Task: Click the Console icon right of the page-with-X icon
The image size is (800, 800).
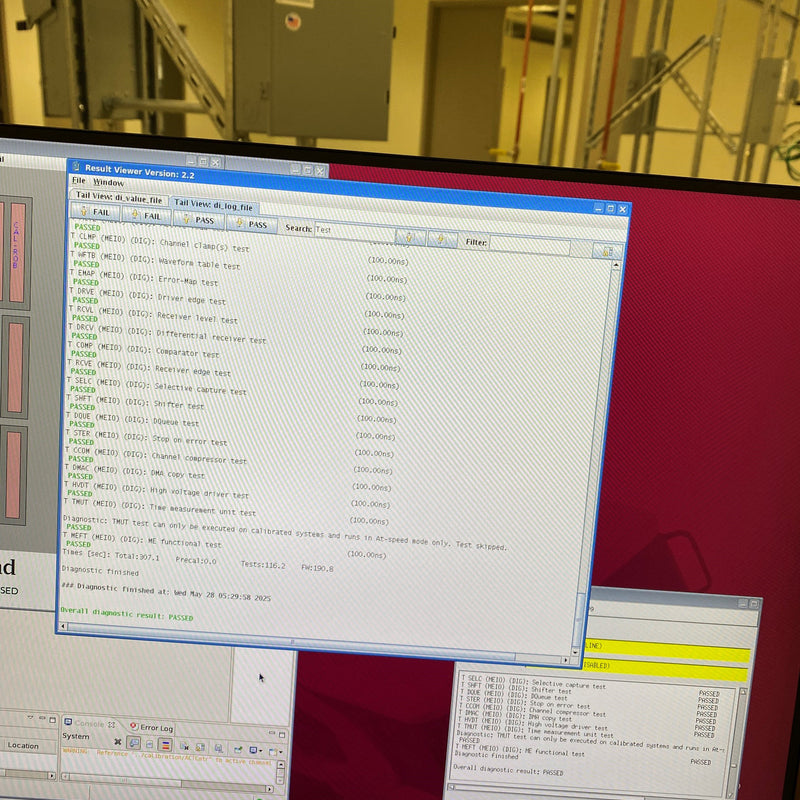Action: coord(200,747)
